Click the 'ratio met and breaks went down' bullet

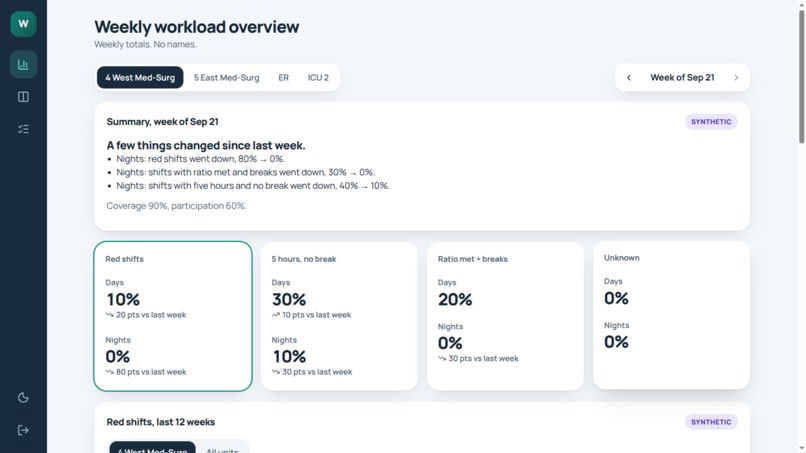pos(246,172)
